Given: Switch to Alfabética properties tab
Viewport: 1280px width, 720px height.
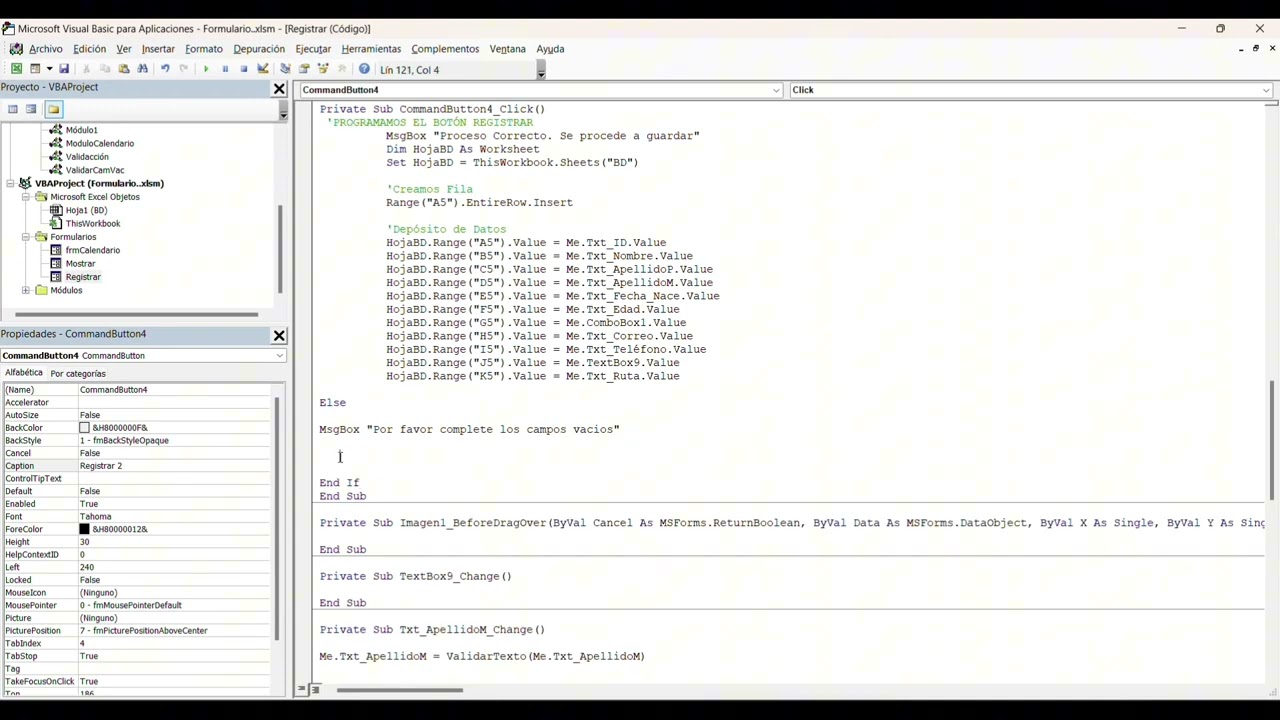Looking at the screenshot, I should (24, 373).
